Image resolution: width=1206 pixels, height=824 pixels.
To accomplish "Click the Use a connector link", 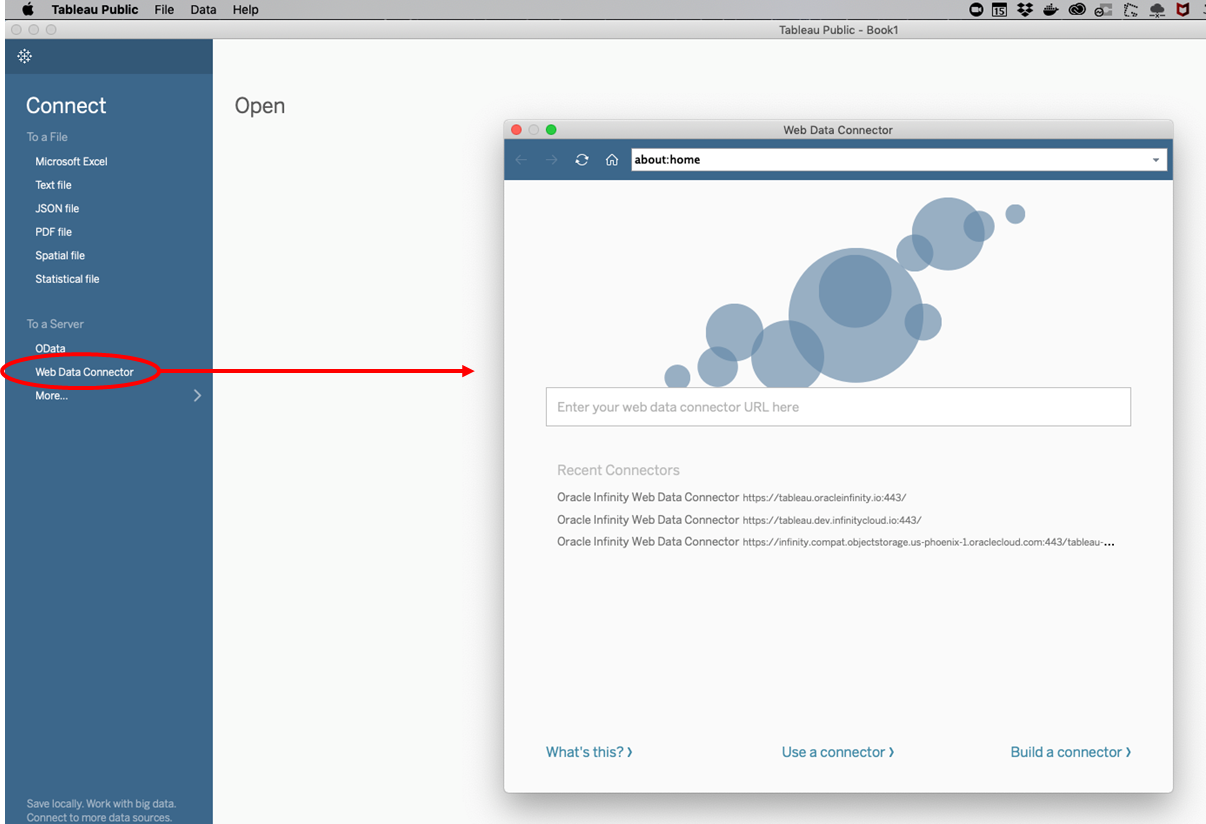I will click(838, 752).
